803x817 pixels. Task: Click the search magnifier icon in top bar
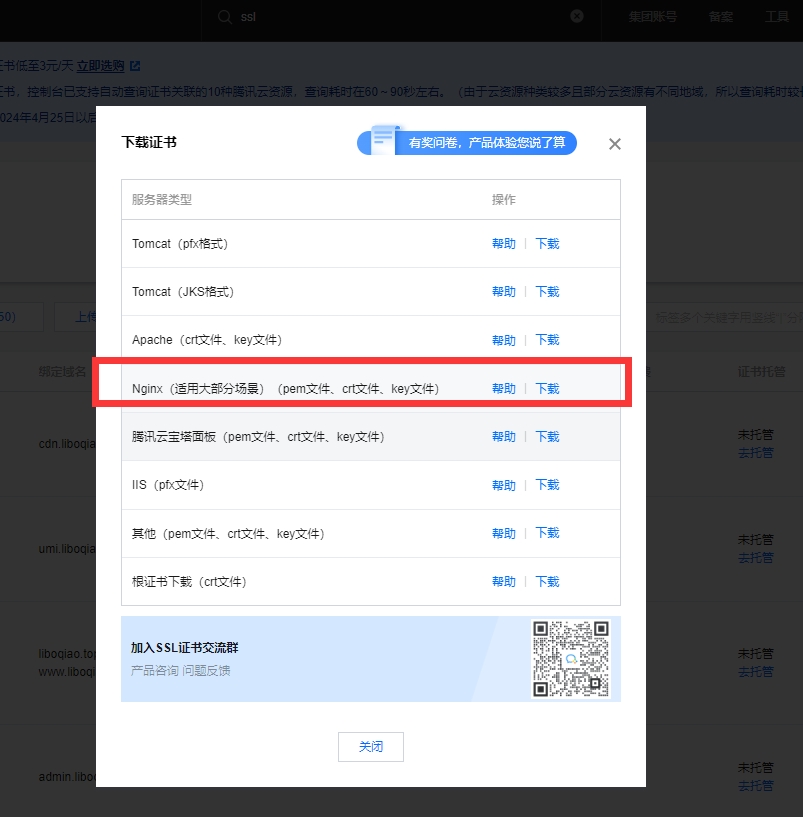click(224, 17)
